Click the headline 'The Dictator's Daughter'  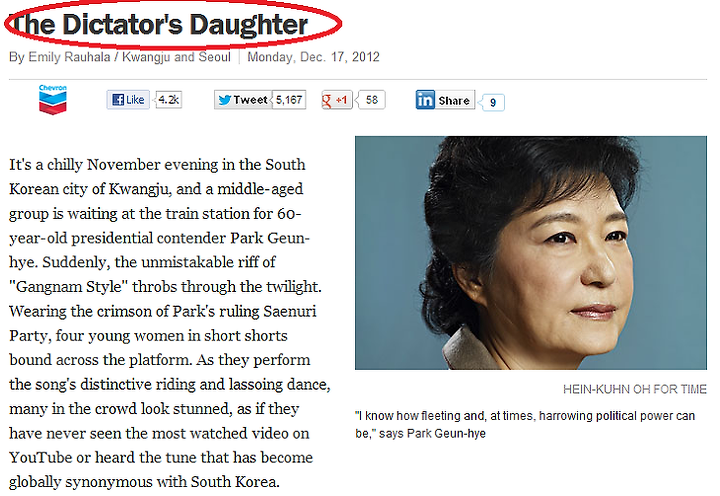159,25
